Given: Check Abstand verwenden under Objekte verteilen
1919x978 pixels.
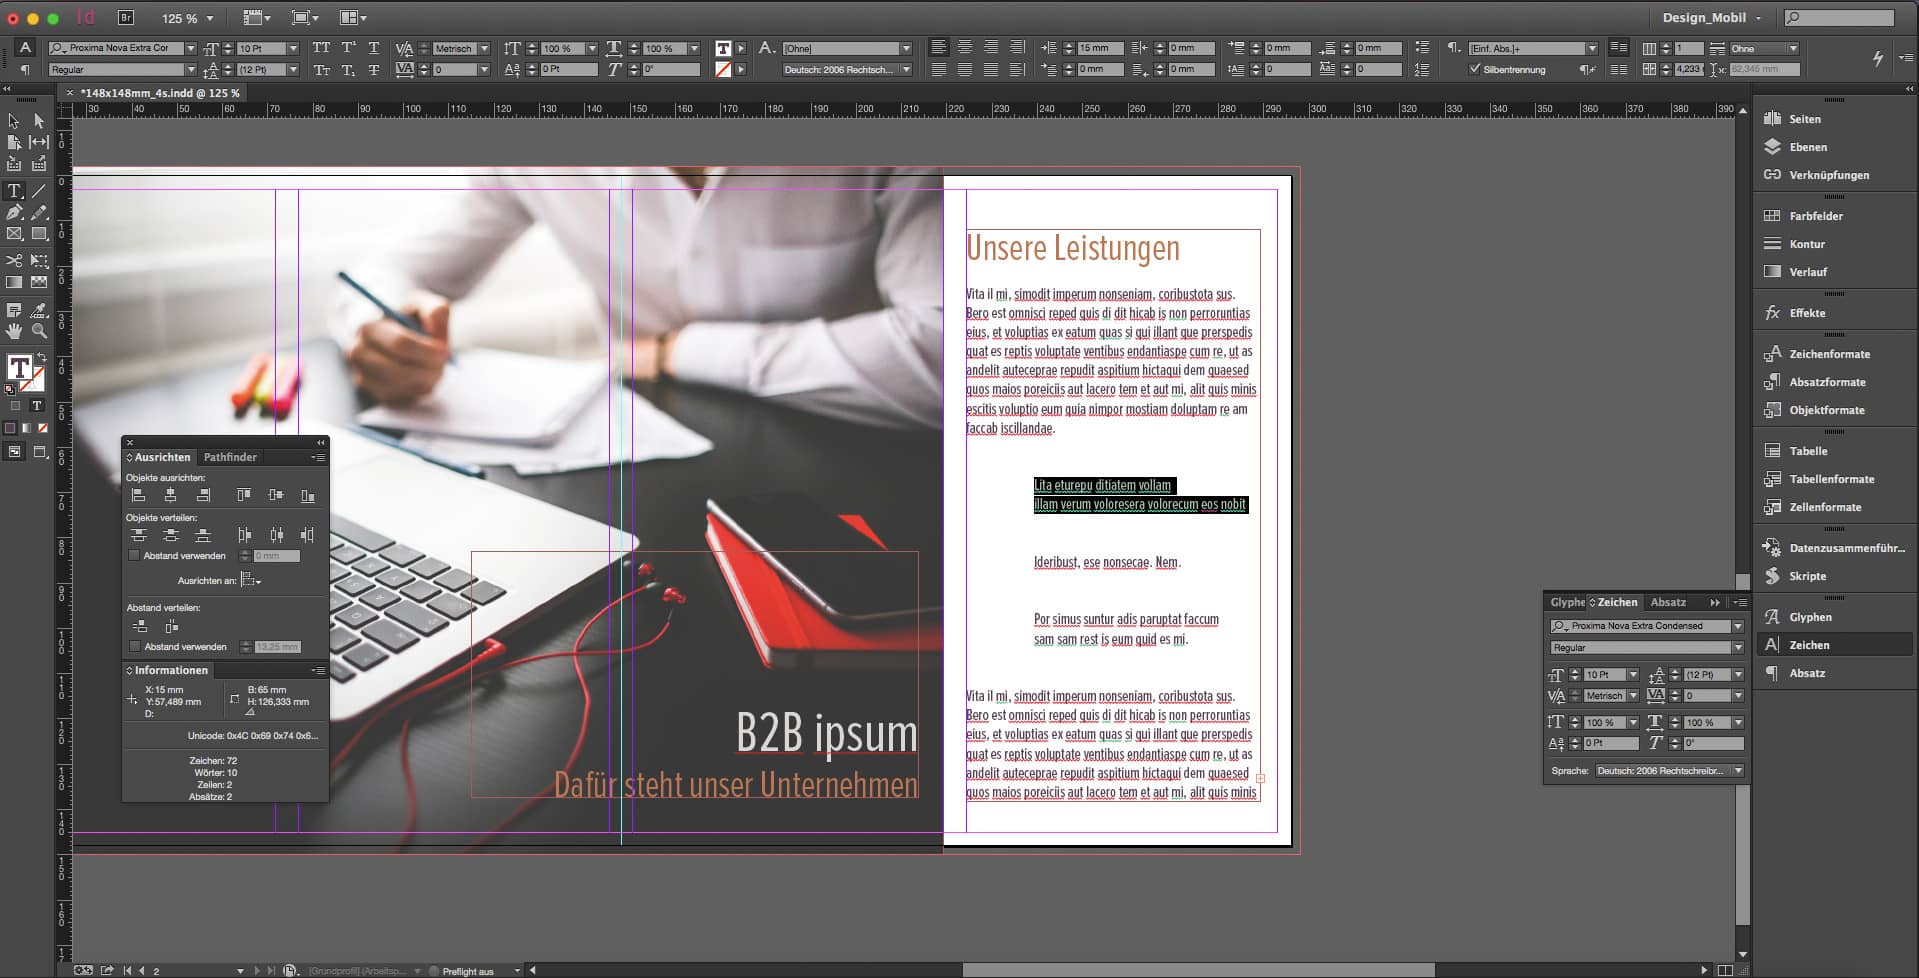Looking at the screenshot, I should tap(135, 556).
